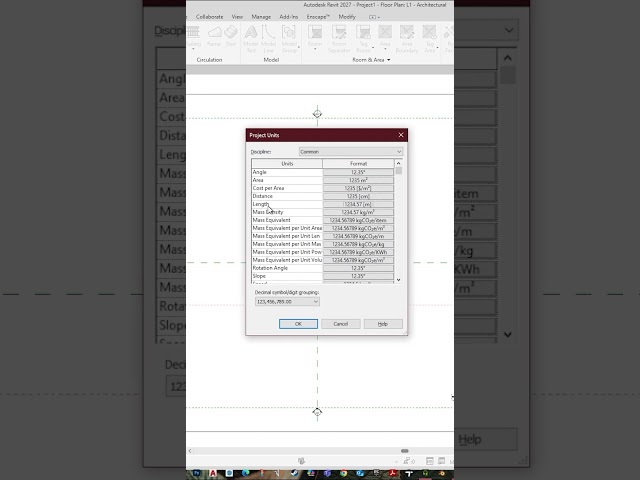Select the Area Boundary tool
The width and height of the screenshot is (640, 480).
coord(407,39)
